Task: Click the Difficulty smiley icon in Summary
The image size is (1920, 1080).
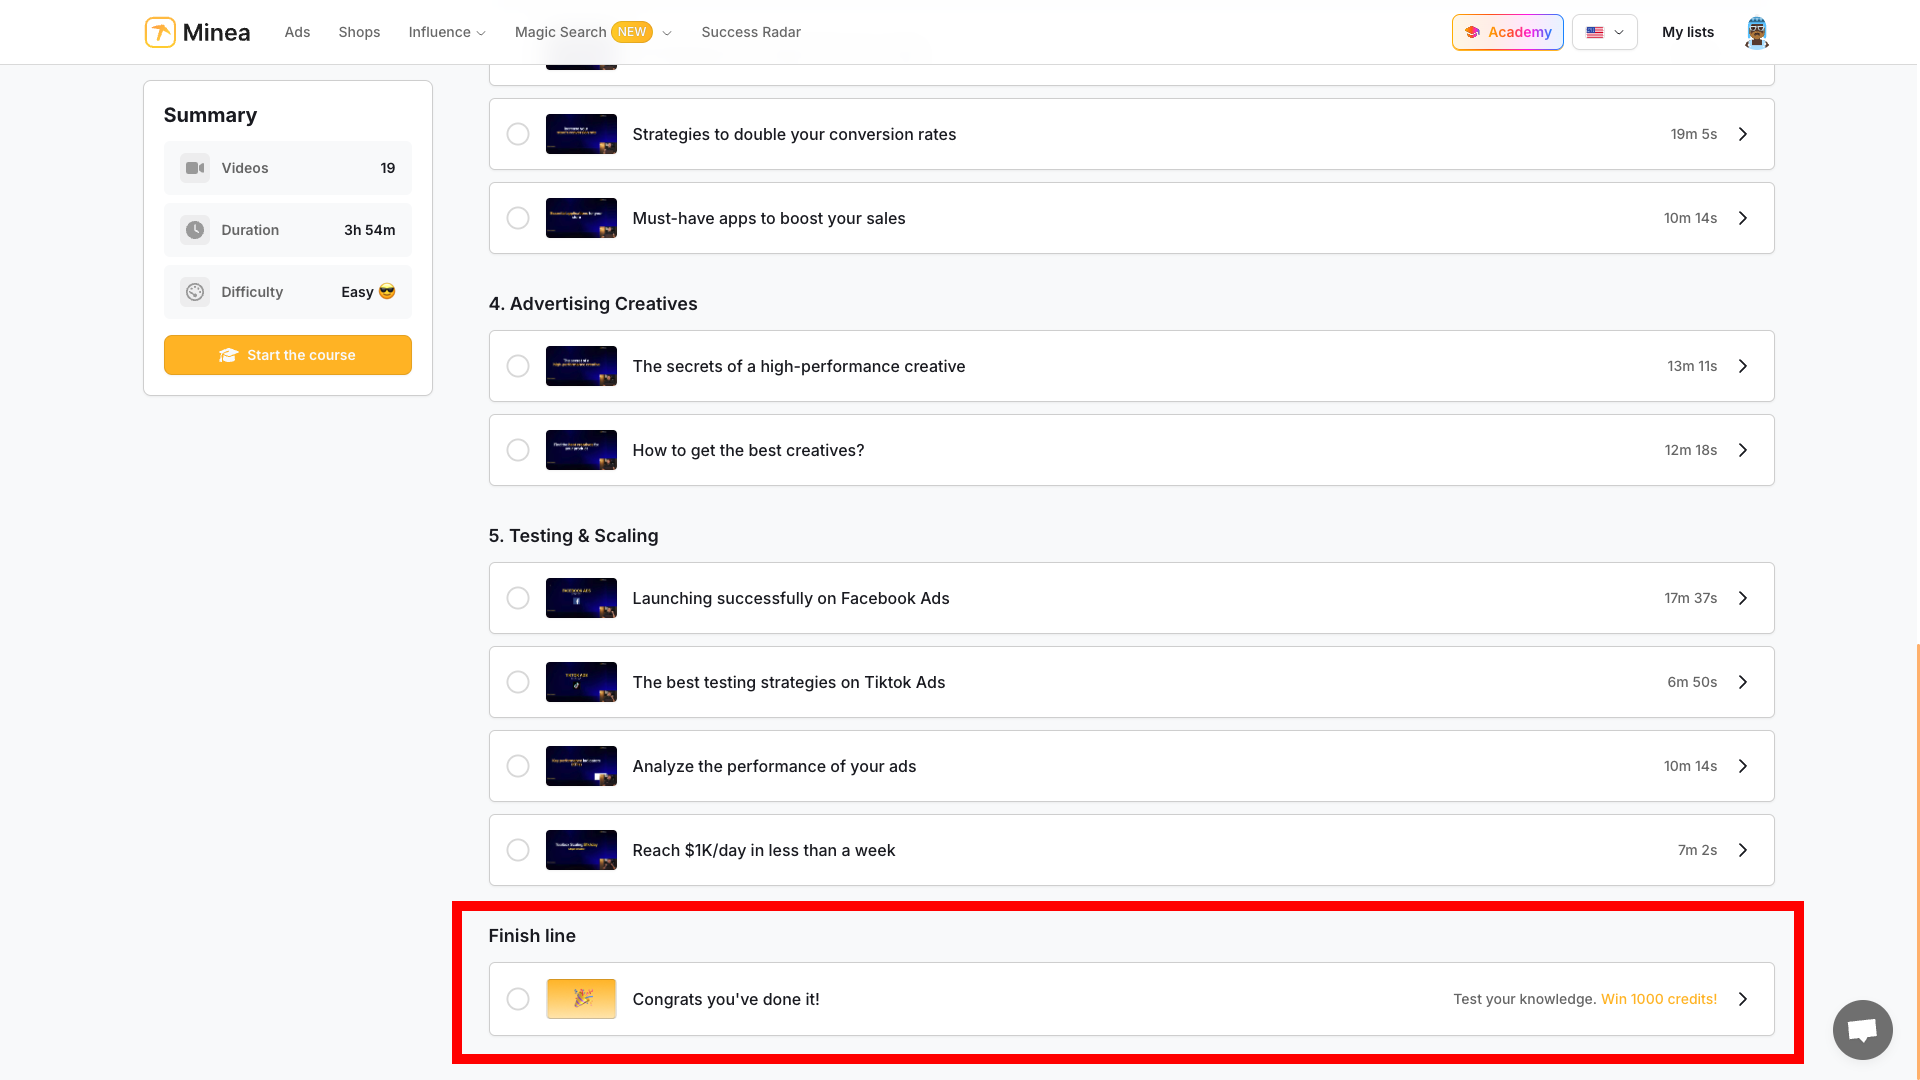Action: pyautogui.click(x=195, y=292)
